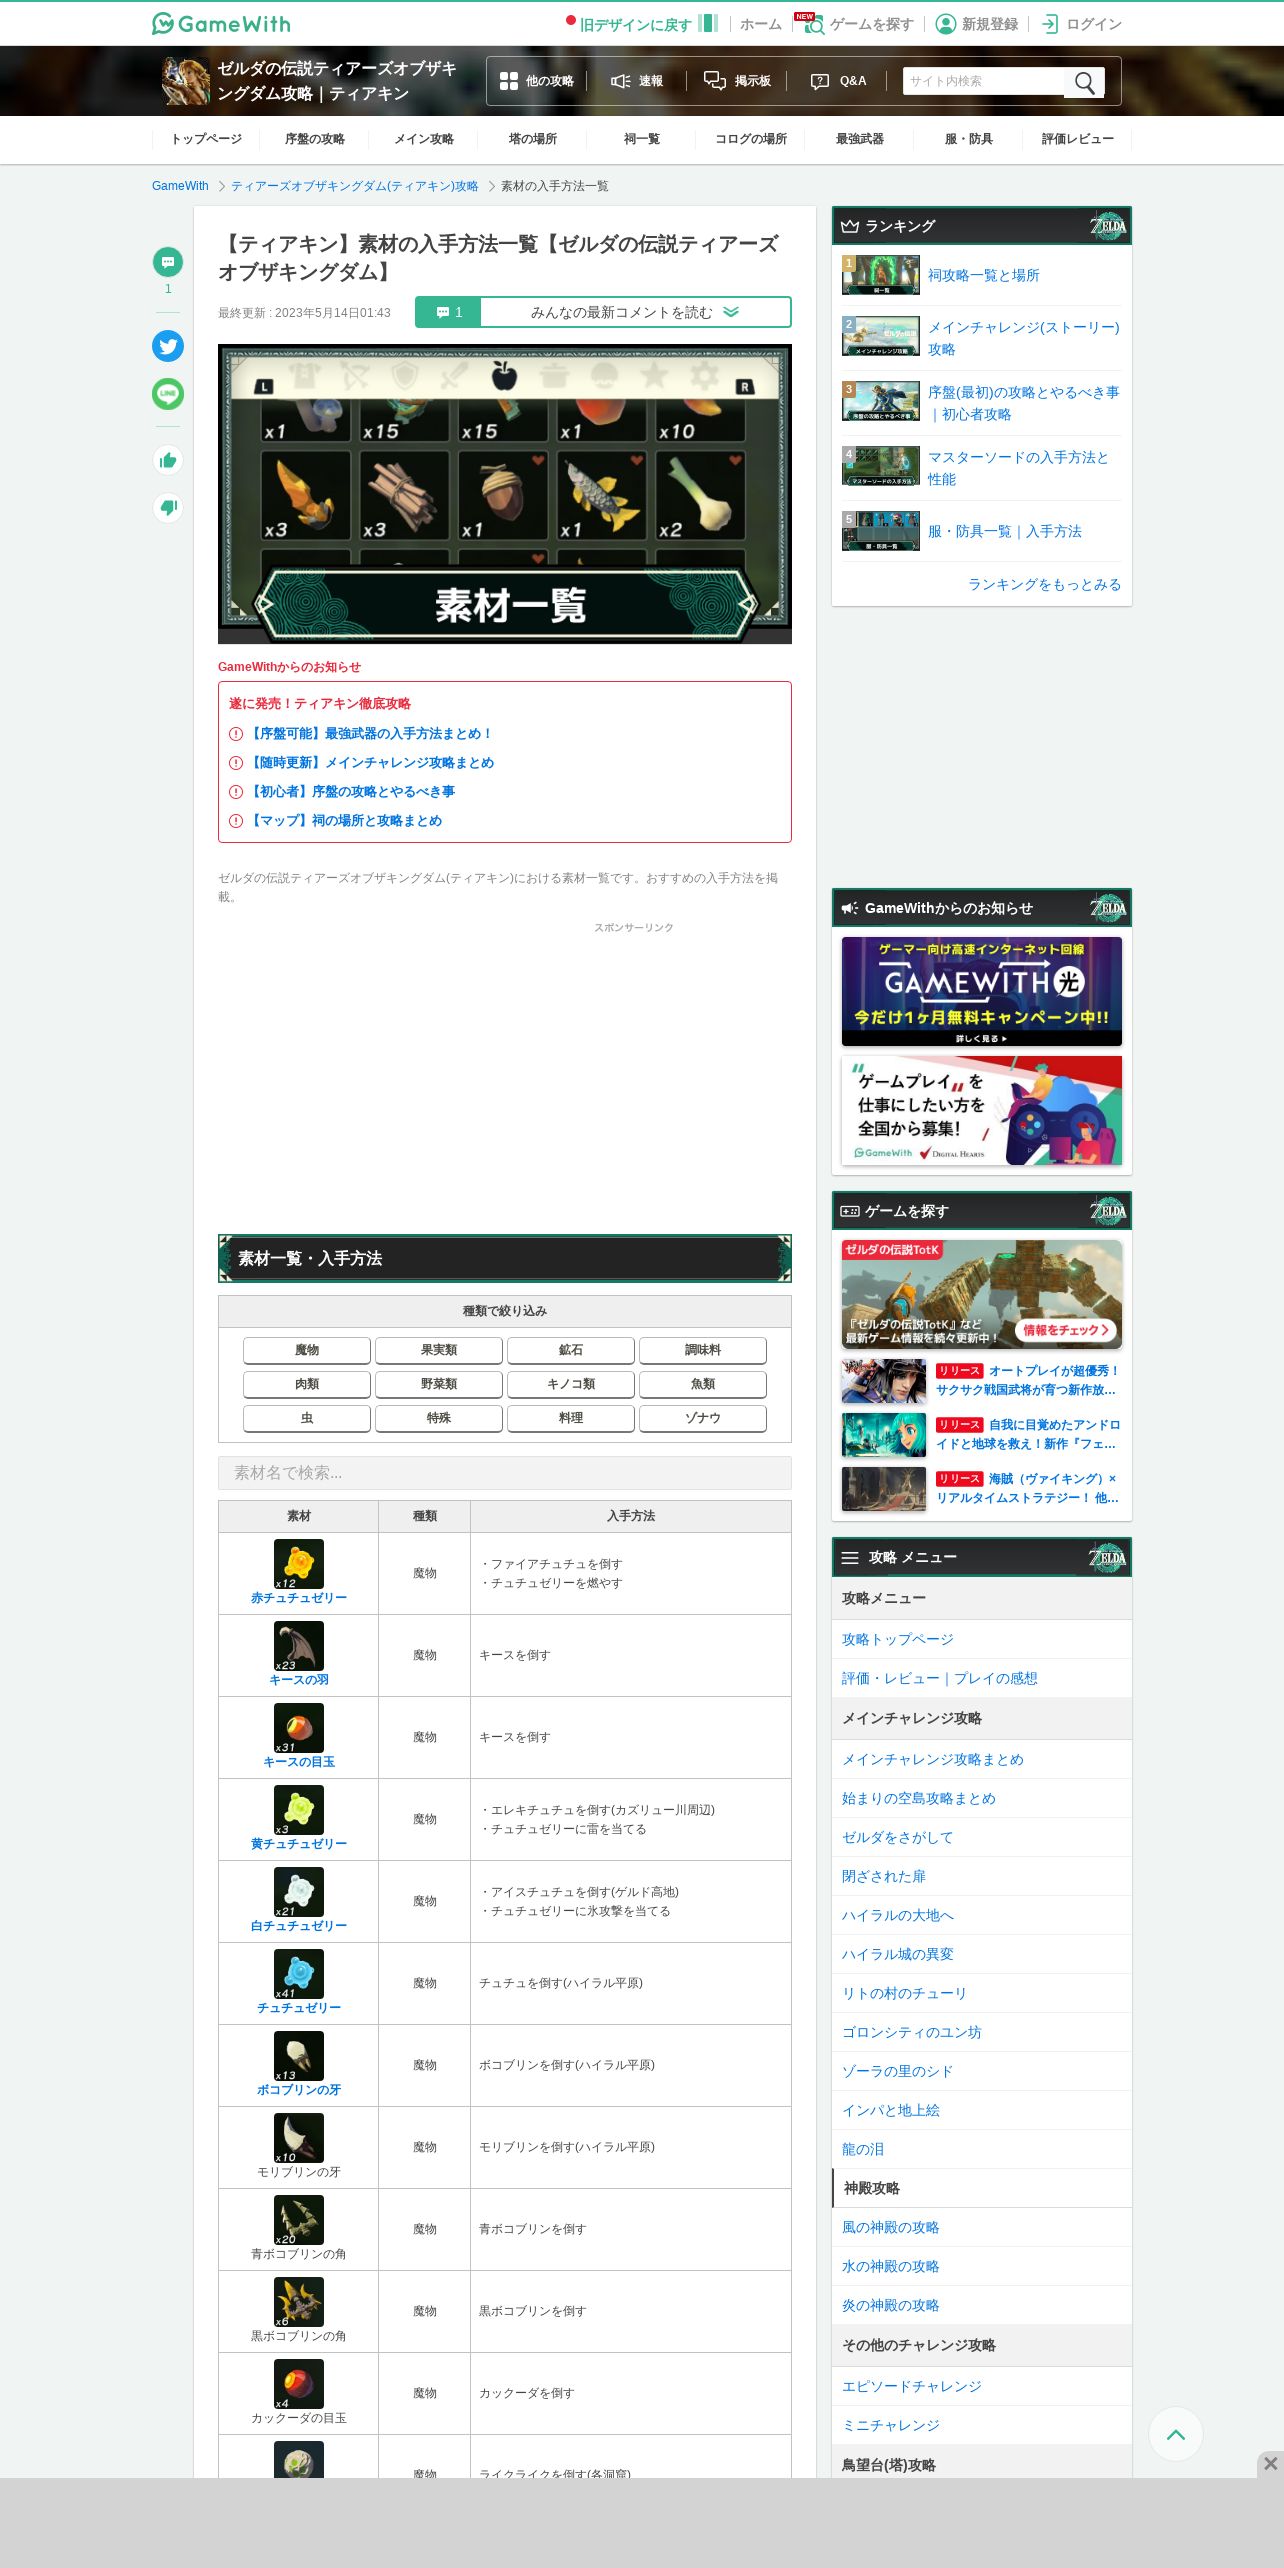Filter materials by 魚類

click(x=703, y=1384)
